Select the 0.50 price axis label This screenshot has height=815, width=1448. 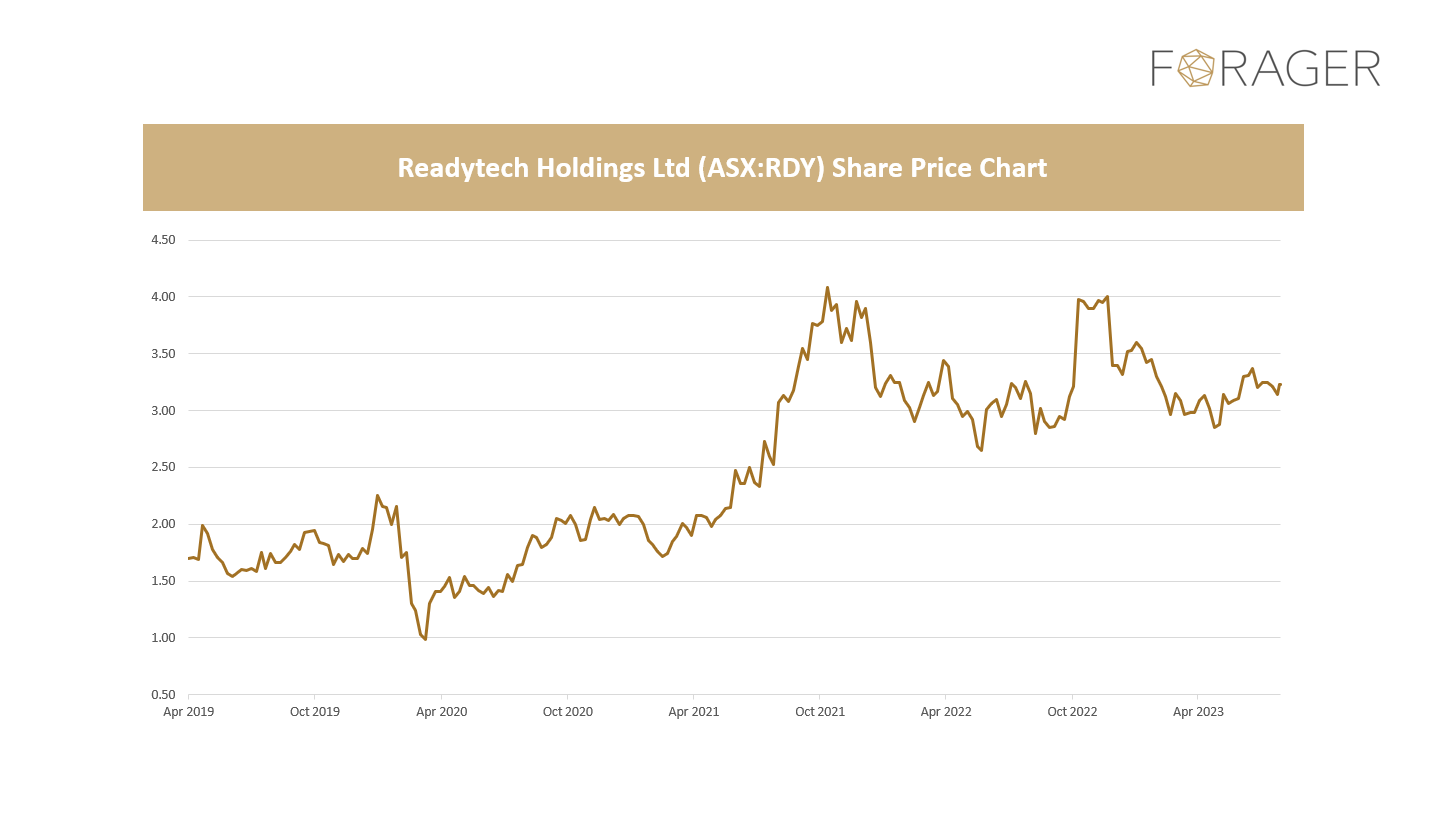[x=163, y=695]
